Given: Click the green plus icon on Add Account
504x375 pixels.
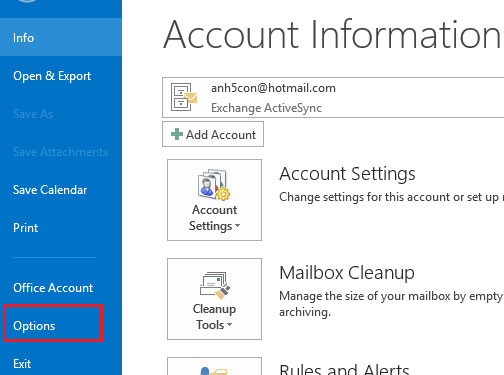Looking at the screenshot, I should pos(177,134).
